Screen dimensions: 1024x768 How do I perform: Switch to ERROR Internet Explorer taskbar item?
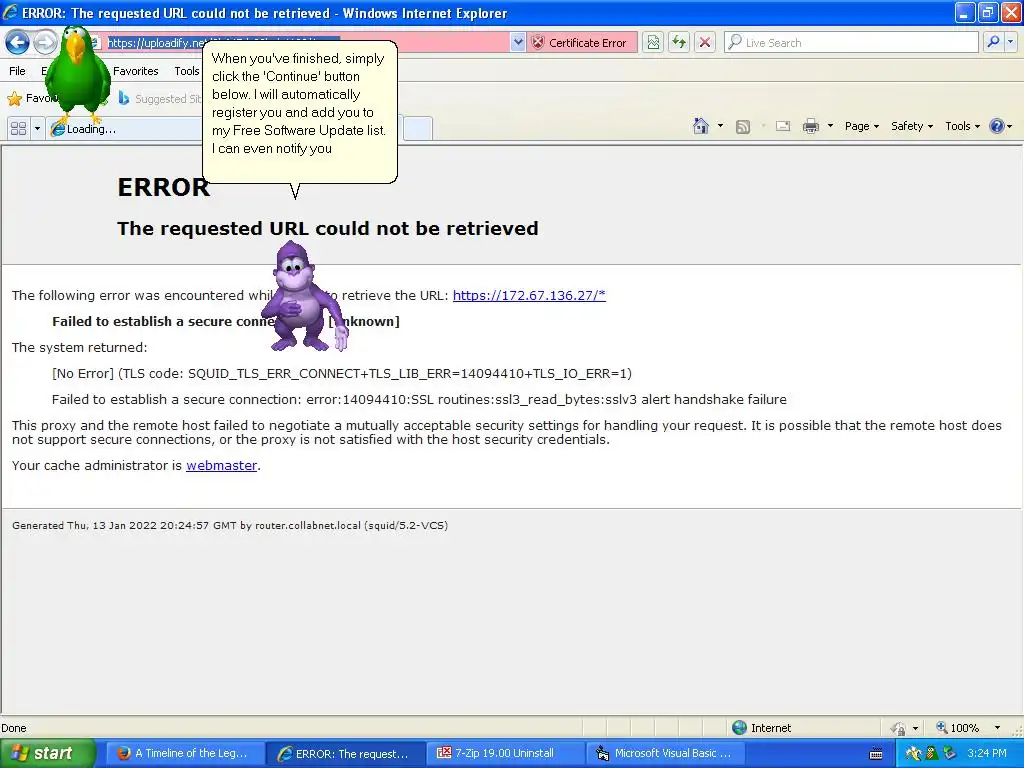pos(344,753)
